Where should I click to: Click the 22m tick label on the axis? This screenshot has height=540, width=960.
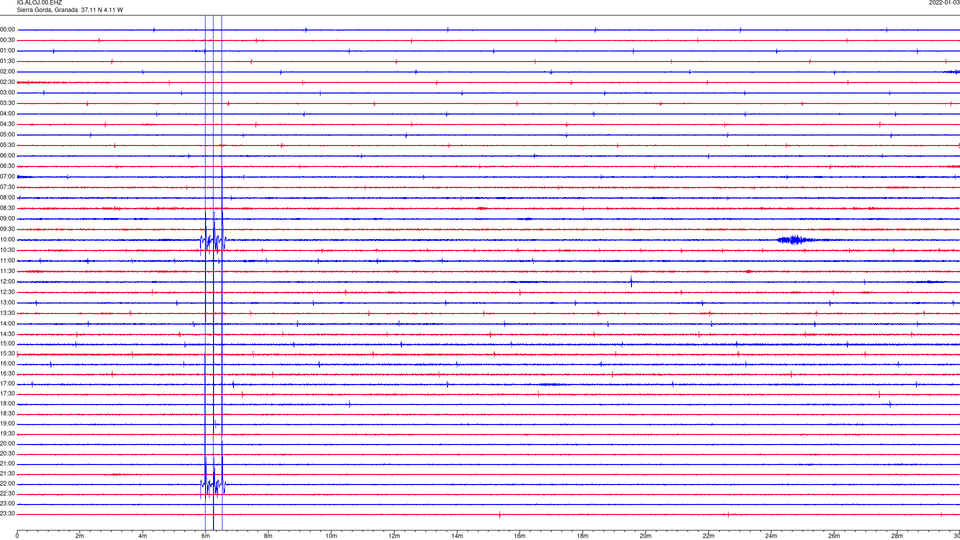[x=708, y=536]
